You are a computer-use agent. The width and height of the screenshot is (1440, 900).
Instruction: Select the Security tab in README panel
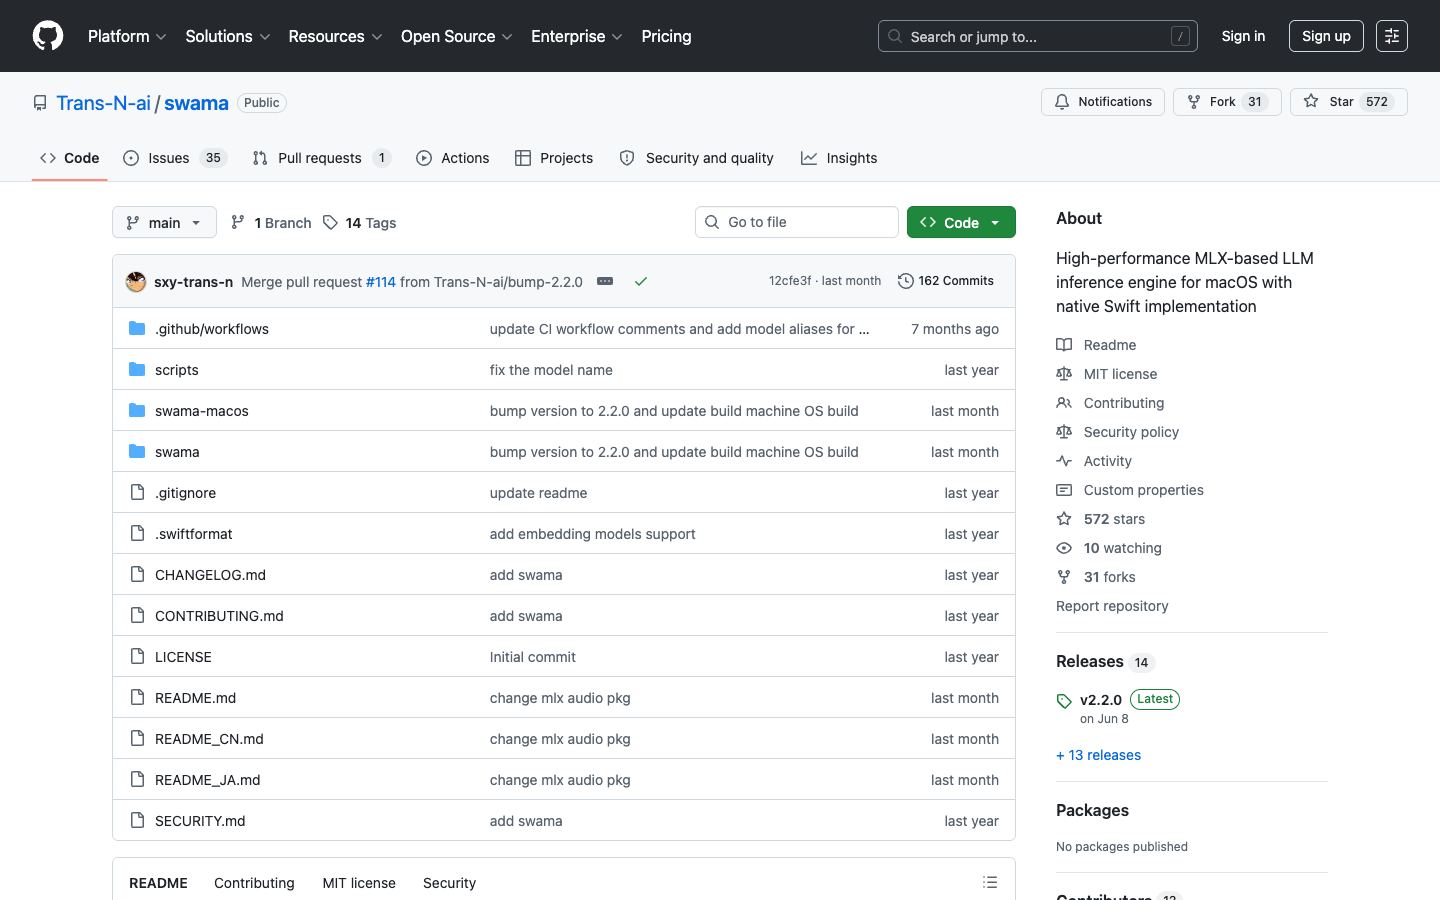[x=449, y=883]
